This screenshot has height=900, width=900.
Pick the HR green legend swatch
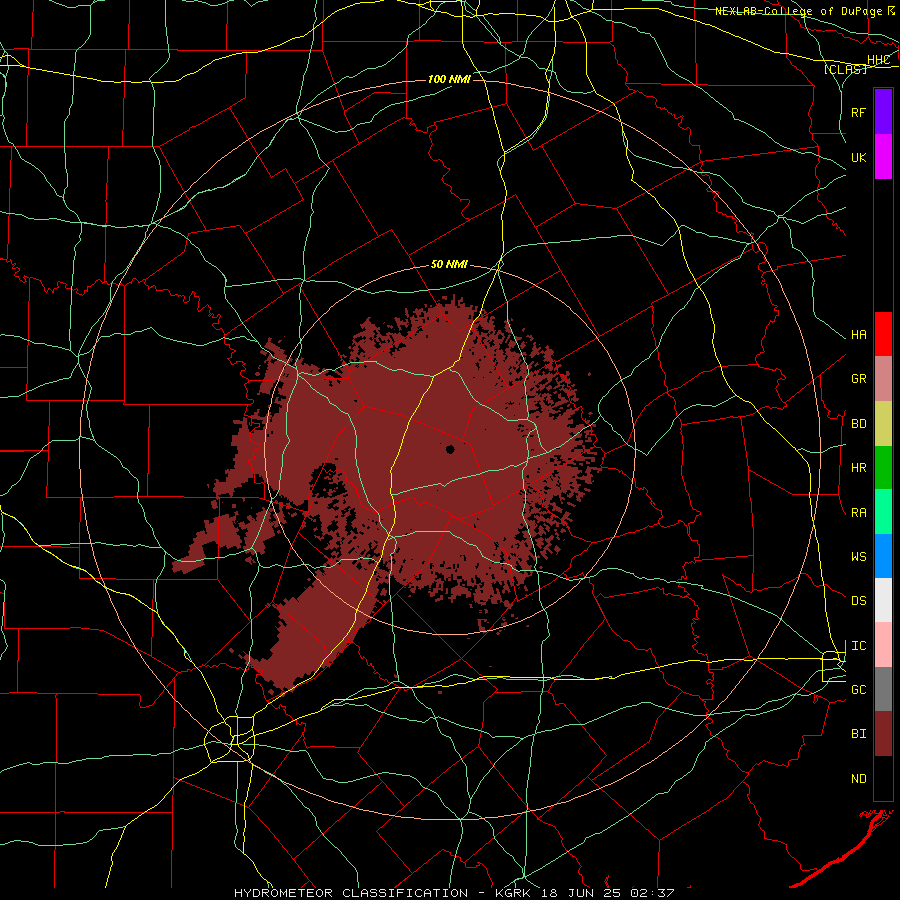(883, 468)
